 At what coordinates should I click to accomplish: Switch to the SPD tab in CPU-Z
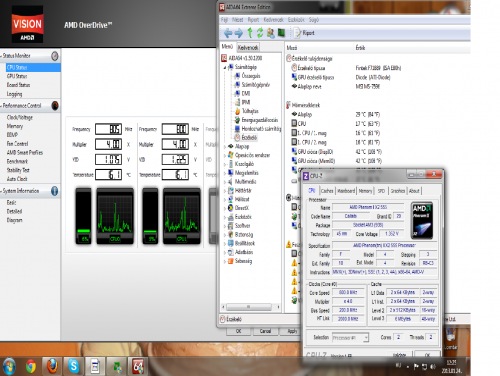point(381,191)
